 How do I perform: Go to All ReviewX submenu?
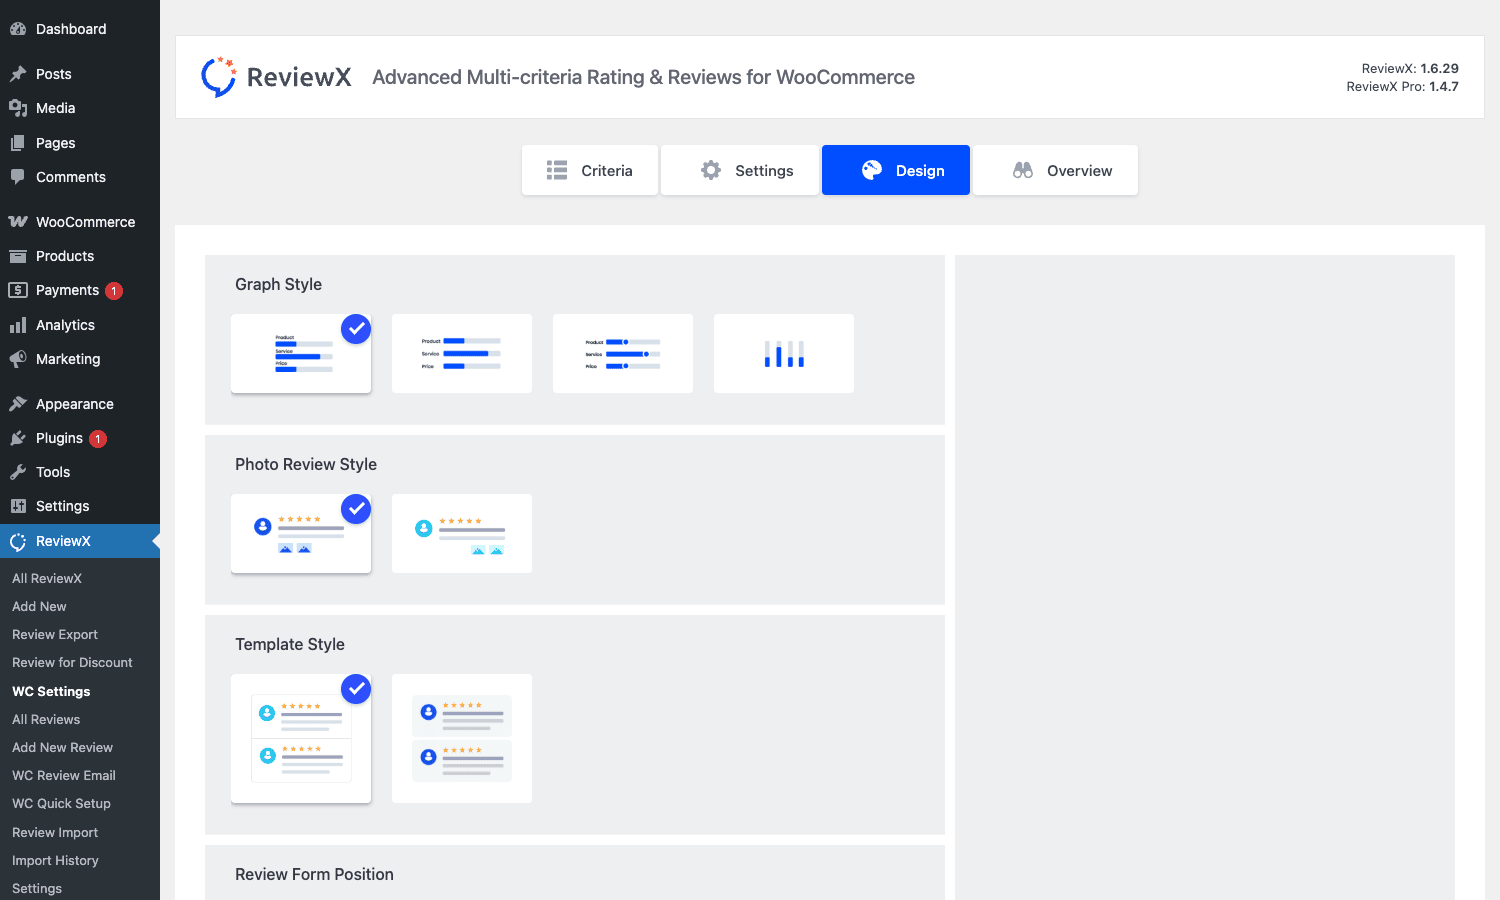47,578
